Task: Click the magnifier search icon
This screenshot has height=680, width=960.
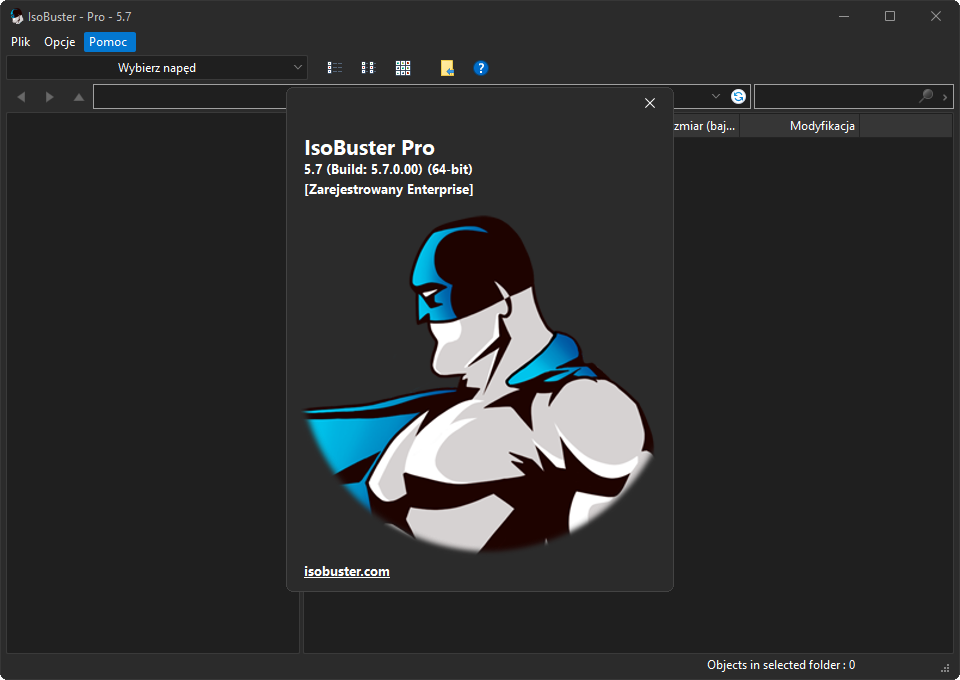Action: point(926,96)
